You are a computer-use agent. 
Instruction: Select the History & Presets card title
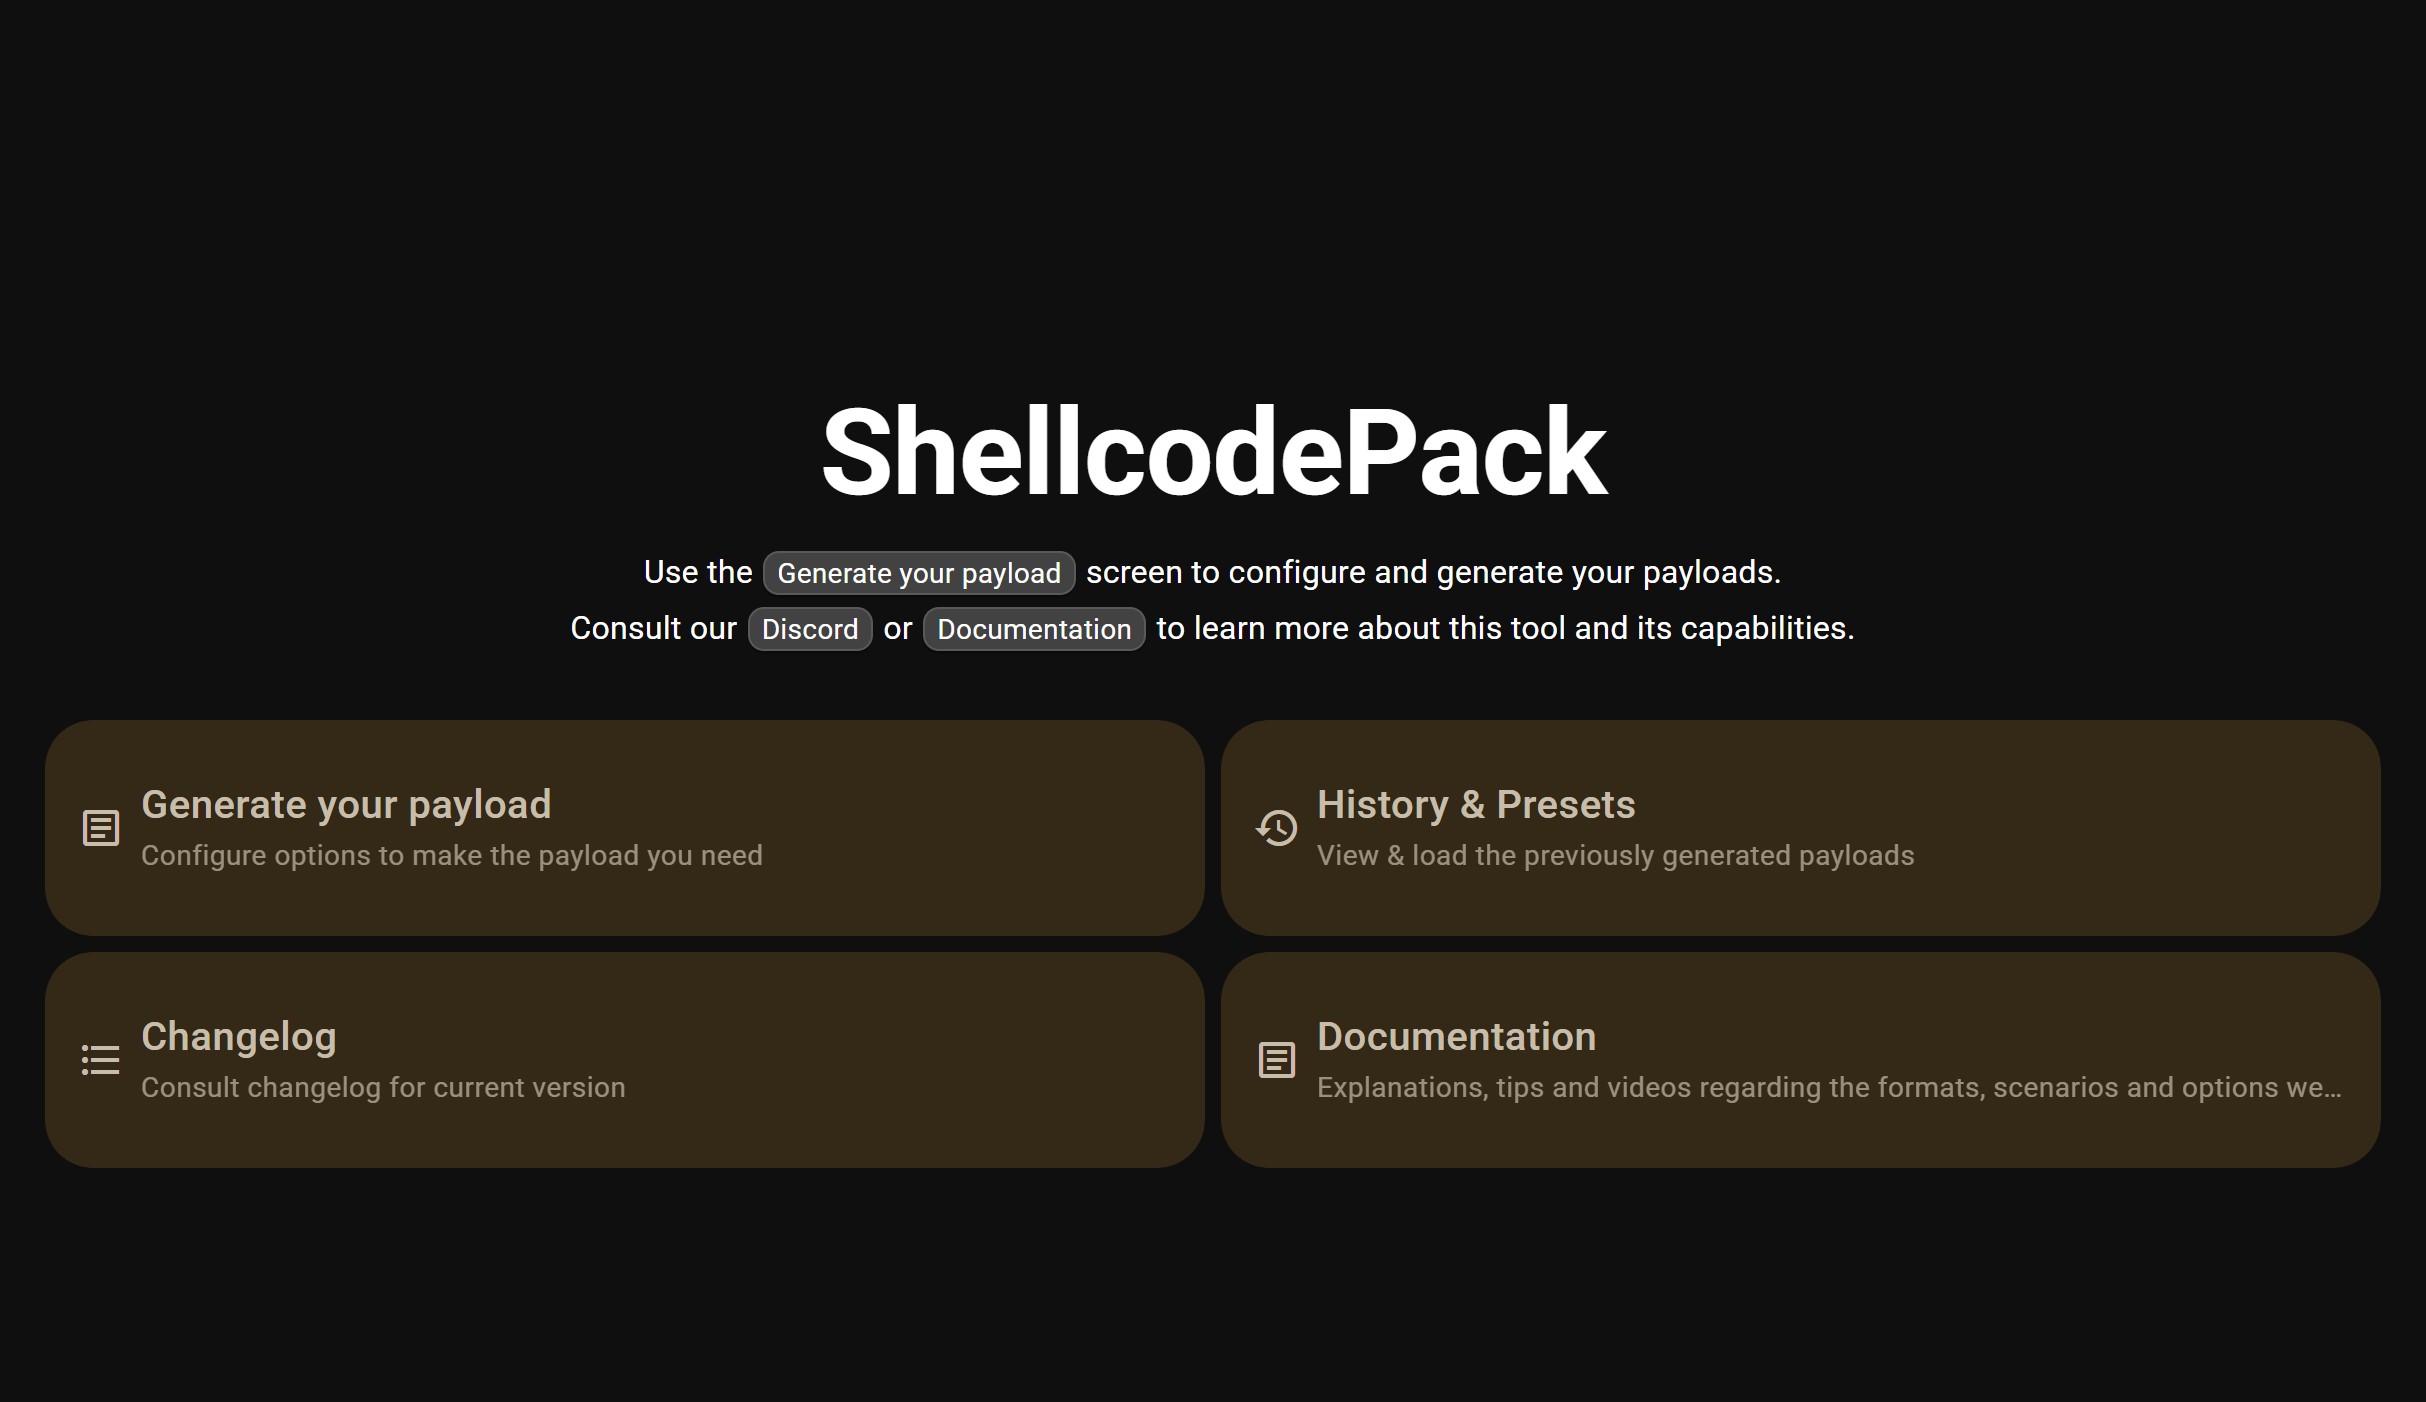point(1475,805)
